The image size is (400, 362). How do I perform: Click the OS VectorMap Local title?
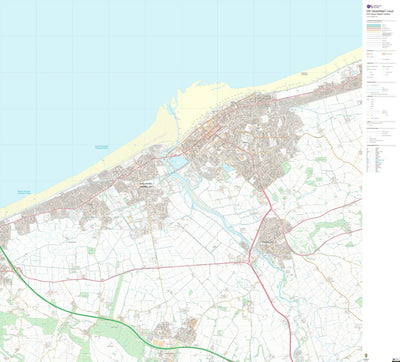380,11
